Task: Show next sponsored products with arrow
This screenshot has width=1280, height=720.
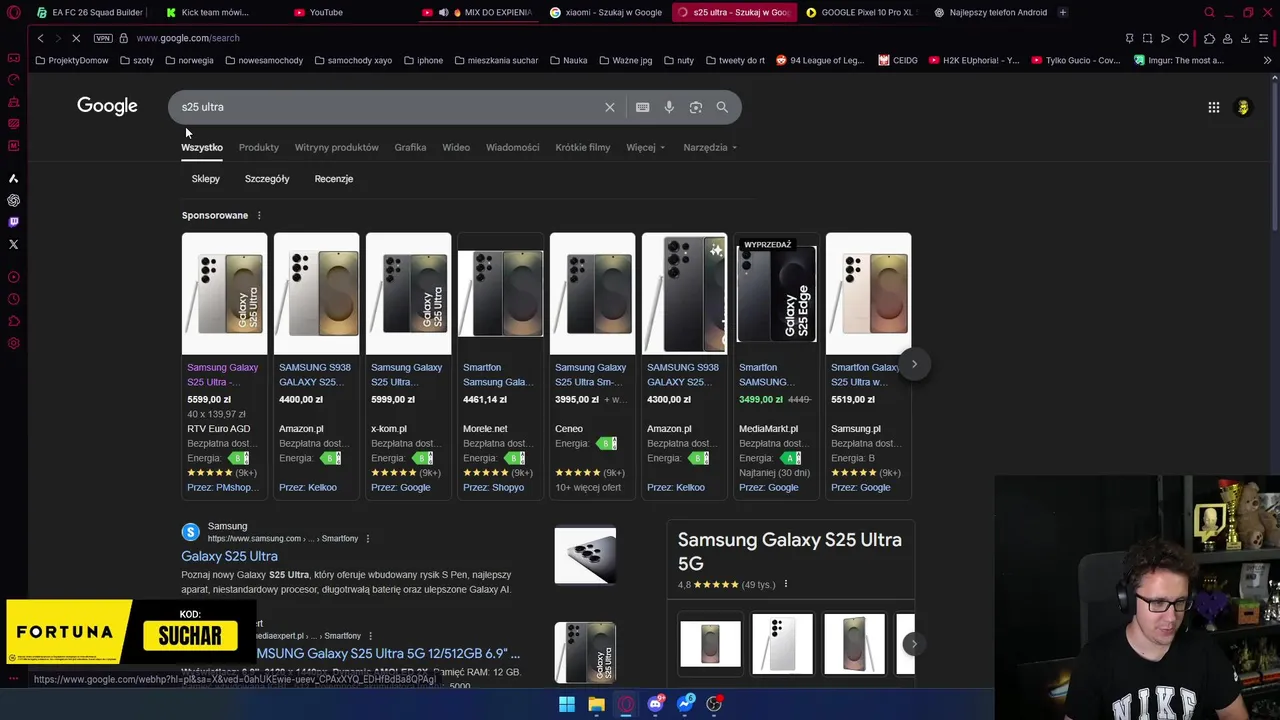Action: [914, 364]
